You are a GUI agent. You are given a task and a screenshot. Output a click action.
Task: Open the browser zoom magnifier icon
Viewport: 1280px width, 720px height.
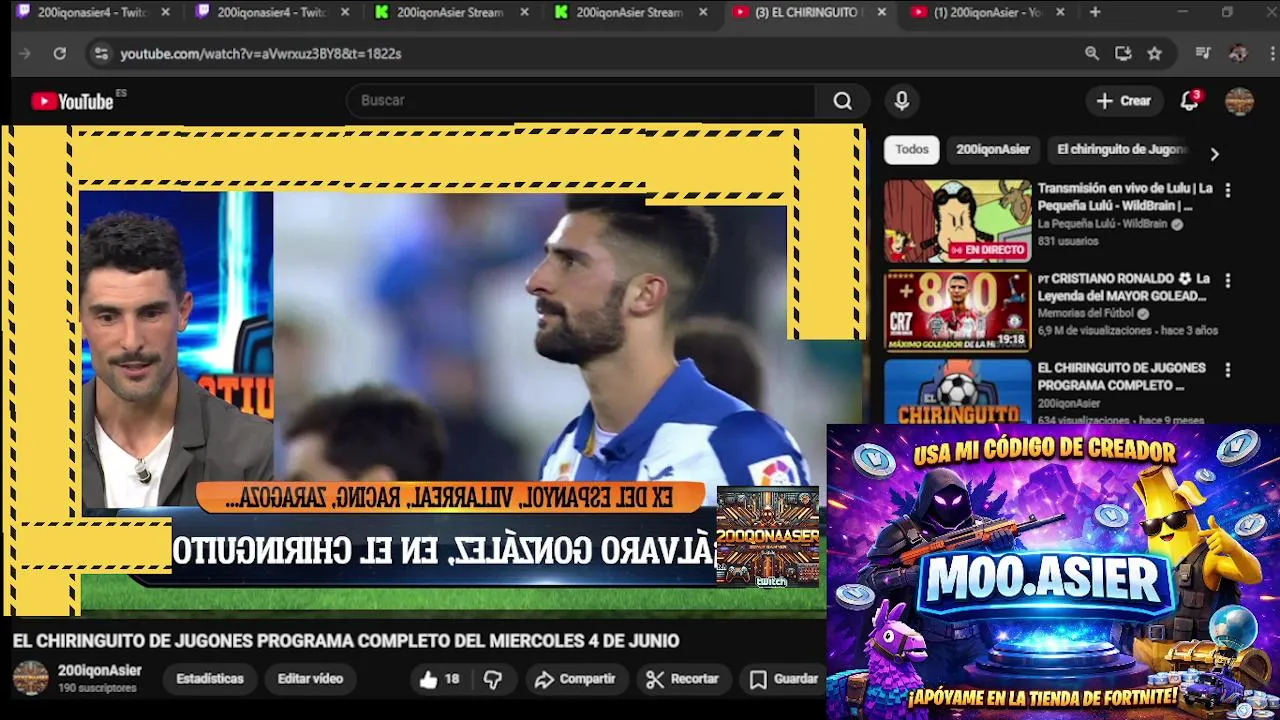tap(1092, 53)
